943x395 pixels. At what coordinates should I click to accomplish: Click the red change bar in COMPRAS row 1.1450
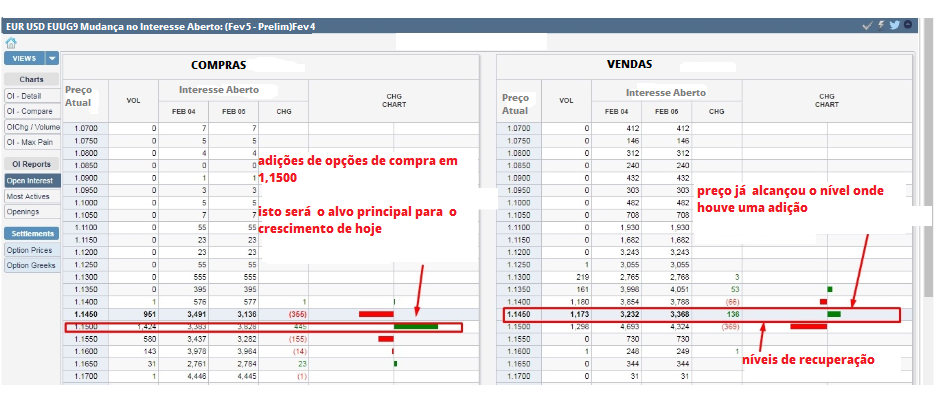pos(376,314)
